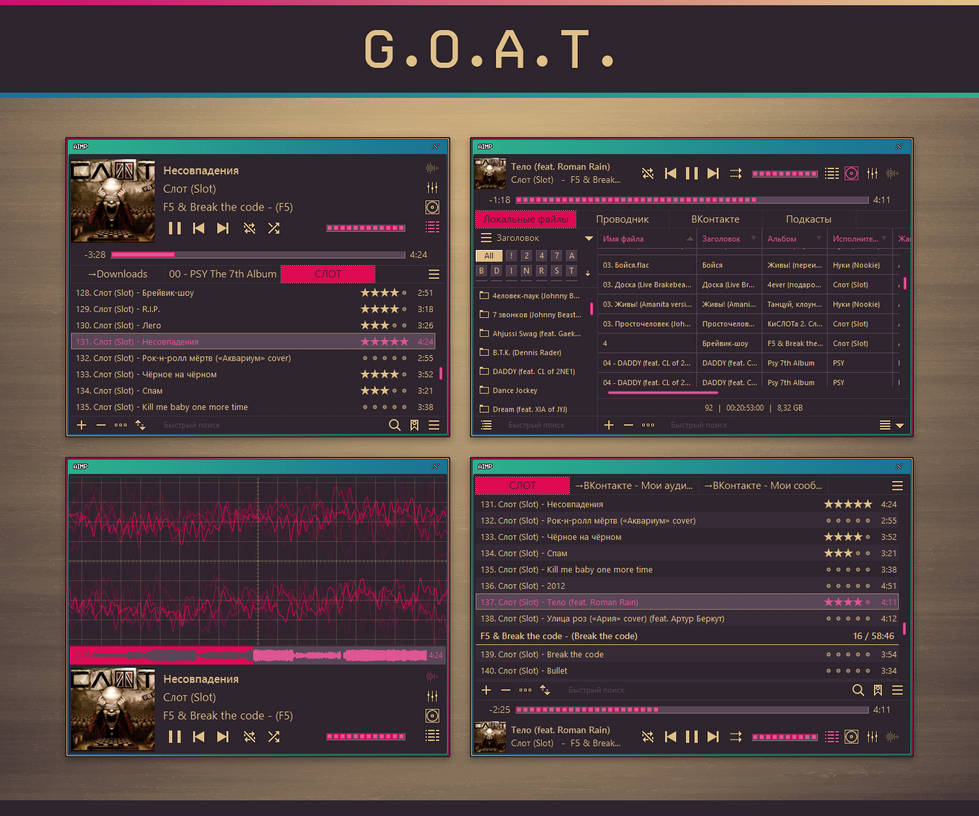Toggle repeat in the bottom-left visualization window
The height and width of the screenshot is (816, 979).
pyautogui.click(x=250, y=737)
